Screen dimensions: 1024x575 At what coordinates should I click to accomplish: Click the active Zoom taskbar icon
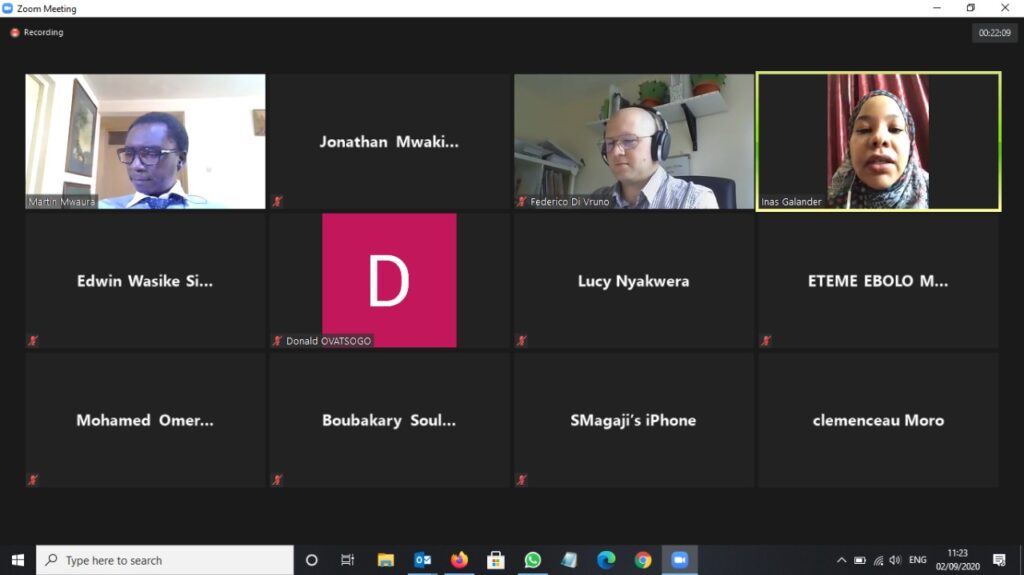pos(680,560)
